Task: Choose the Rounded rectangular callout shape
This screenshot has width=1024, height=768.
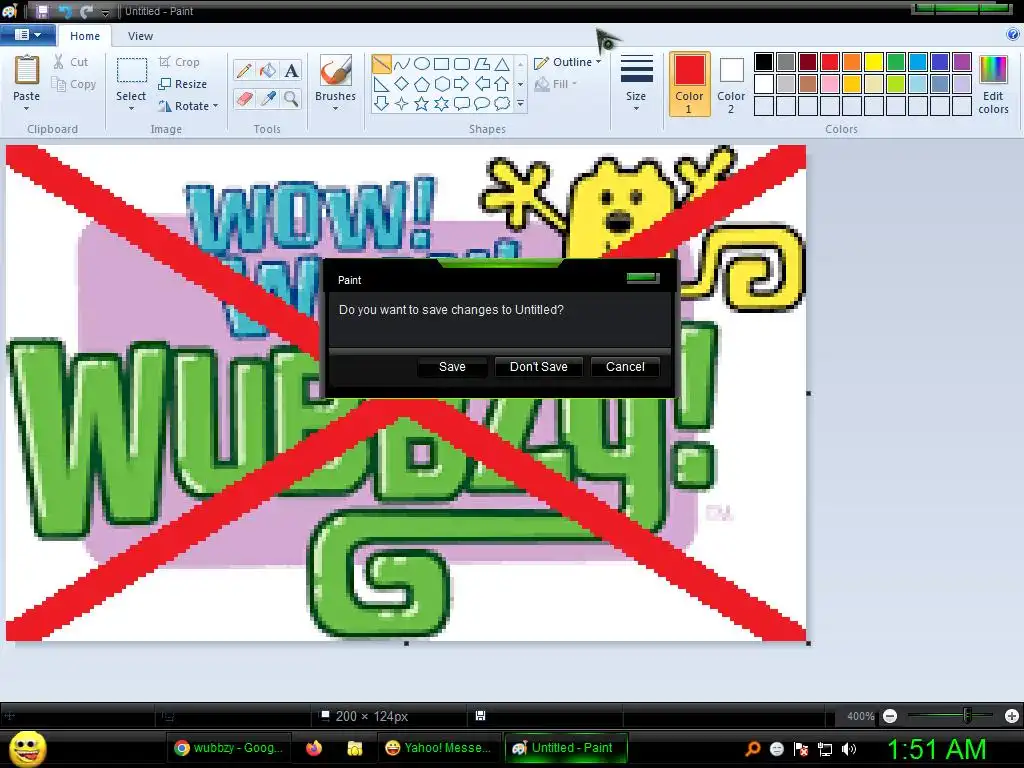Action: (x=462, y=103)
